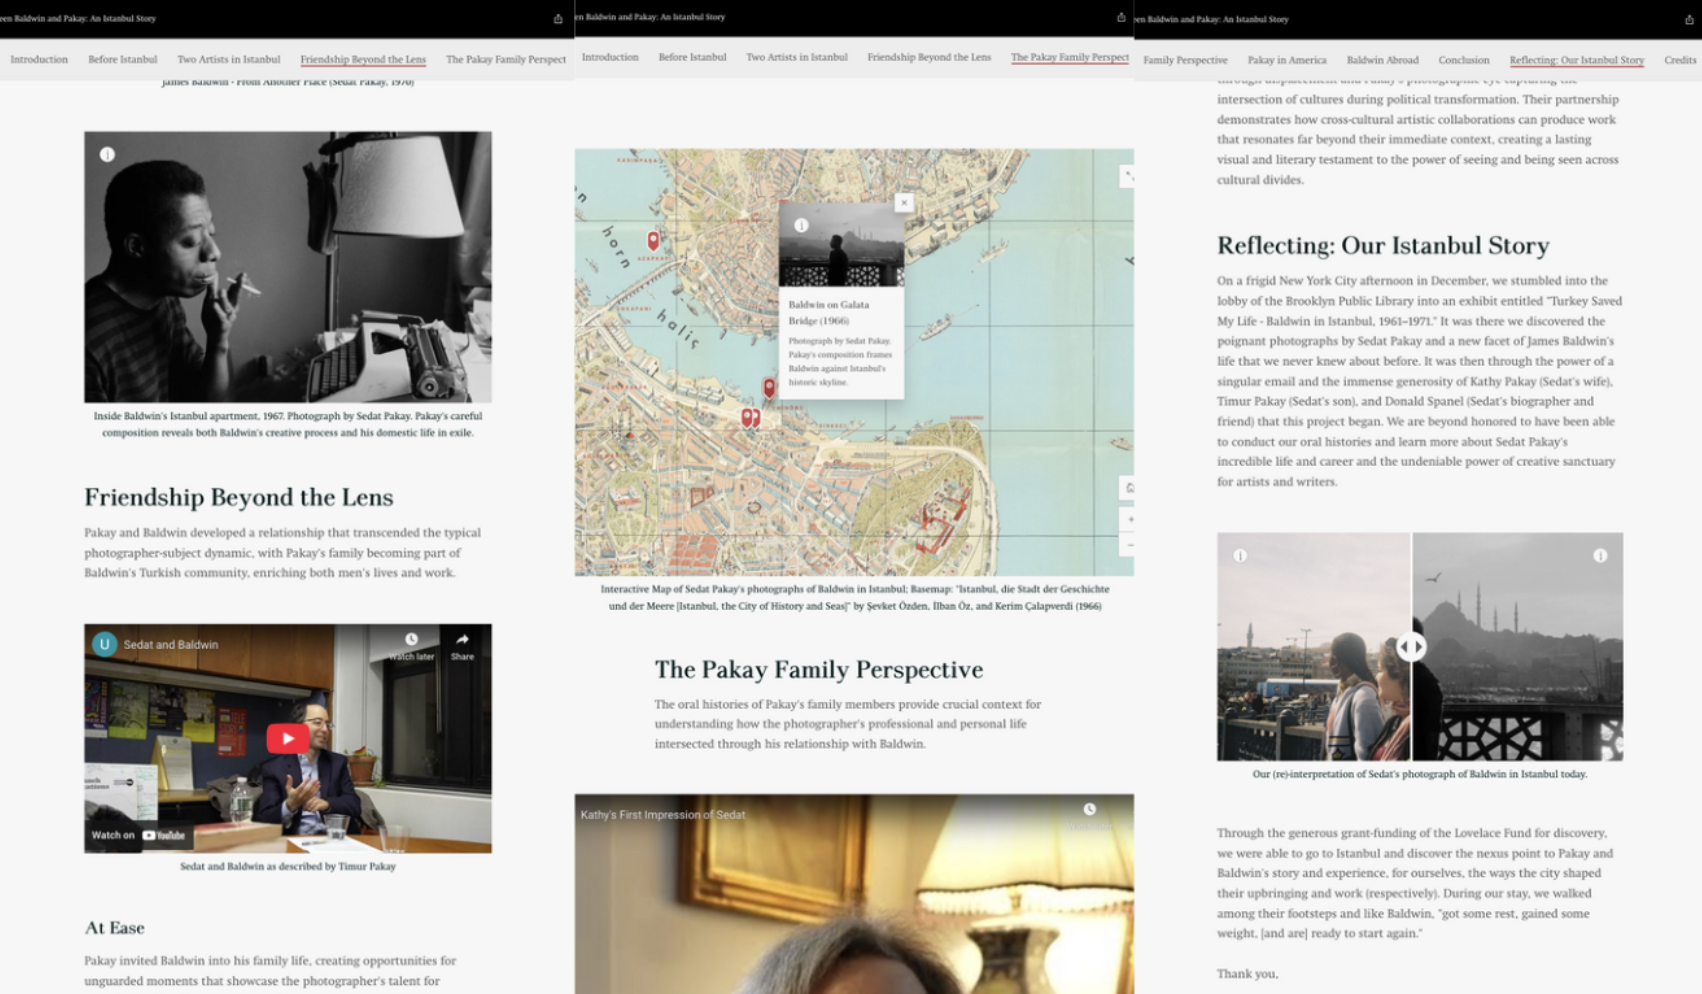Click info icon on Galata Bridge popup photo
The image size is (1702, 994).
801,226
